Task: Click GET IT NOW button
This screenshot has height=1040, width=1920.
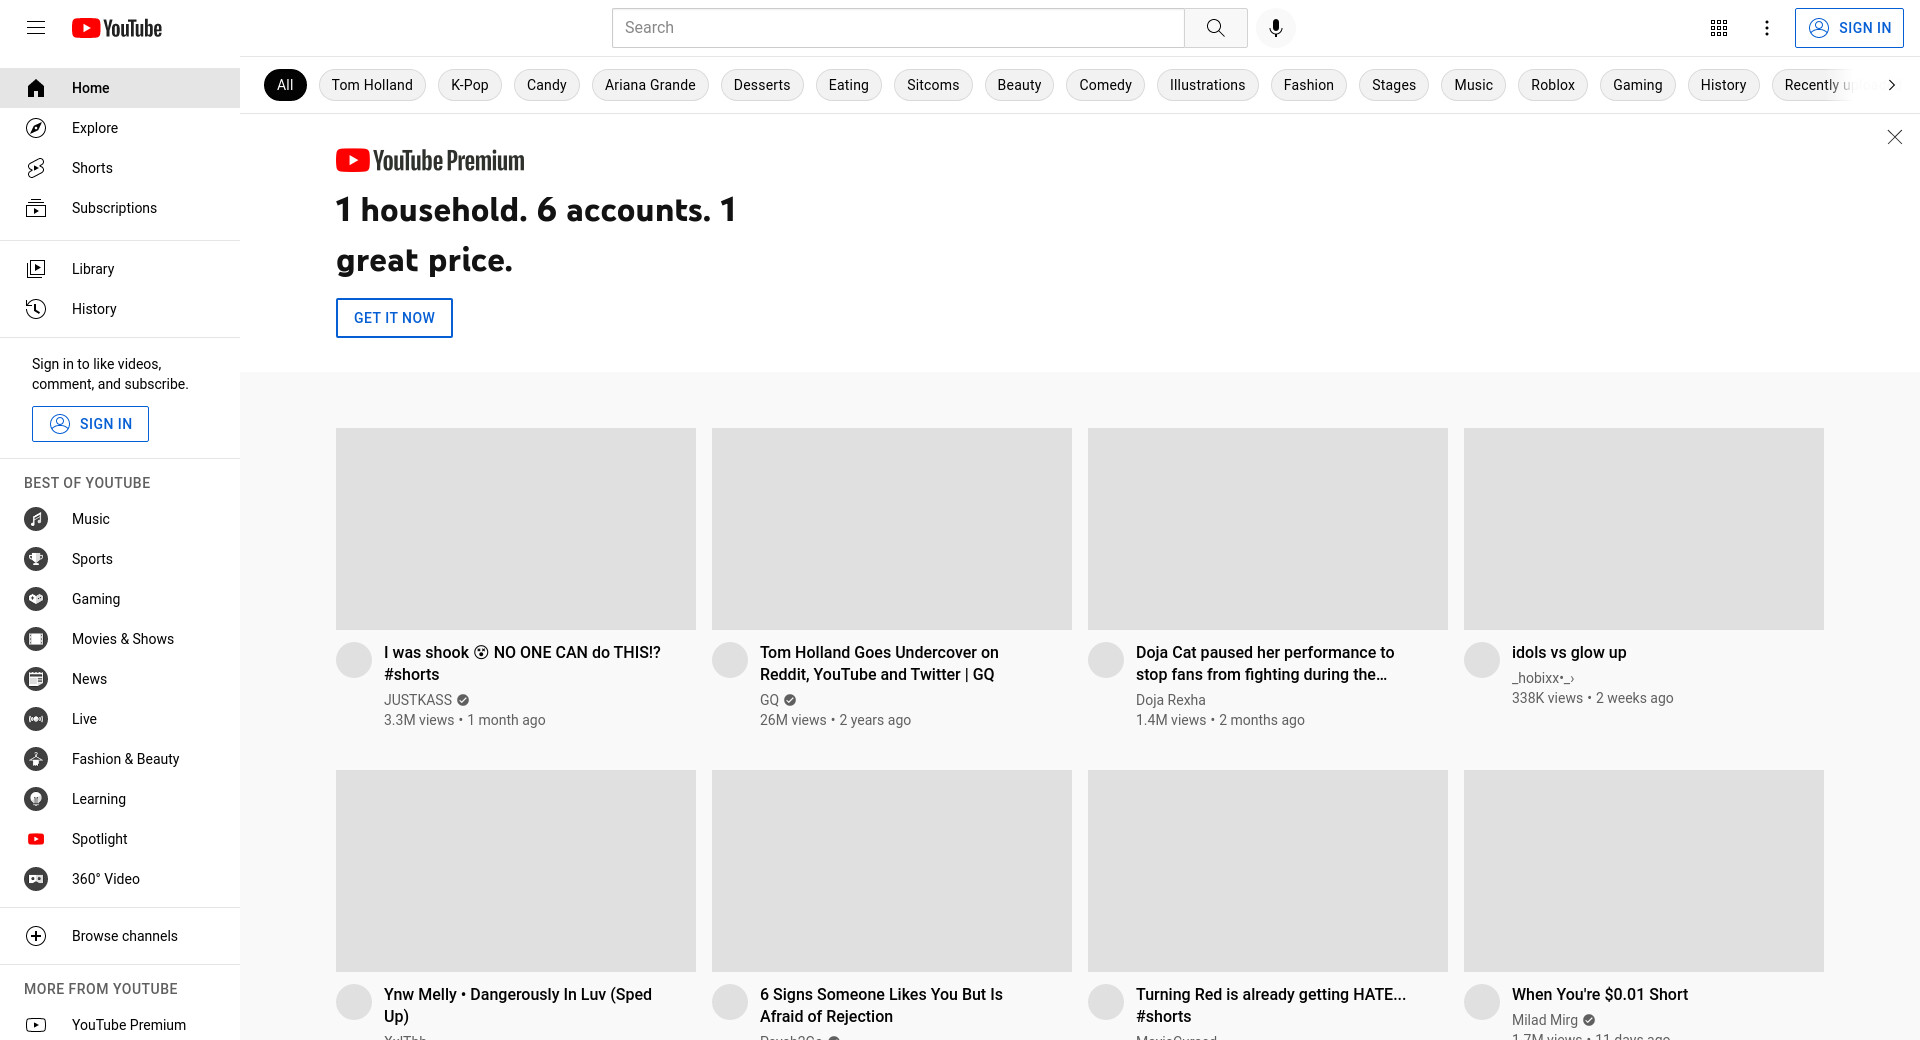Action: [x=394, y=318]
